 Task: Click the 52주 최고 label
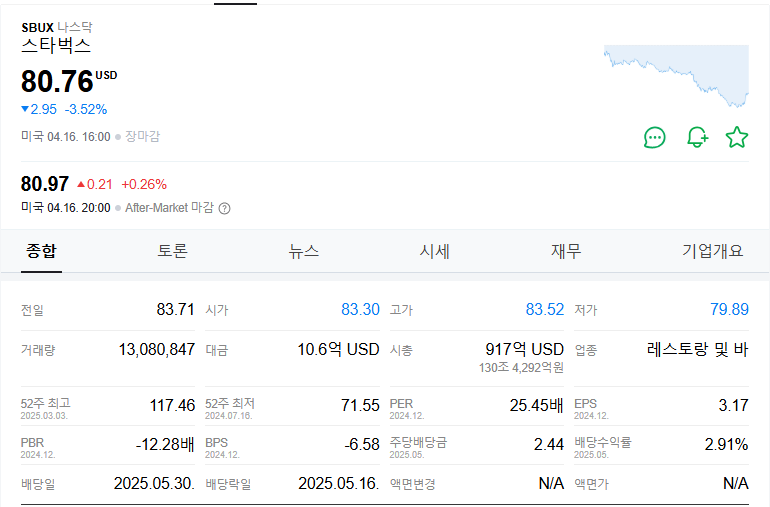(x=46, y=403)
